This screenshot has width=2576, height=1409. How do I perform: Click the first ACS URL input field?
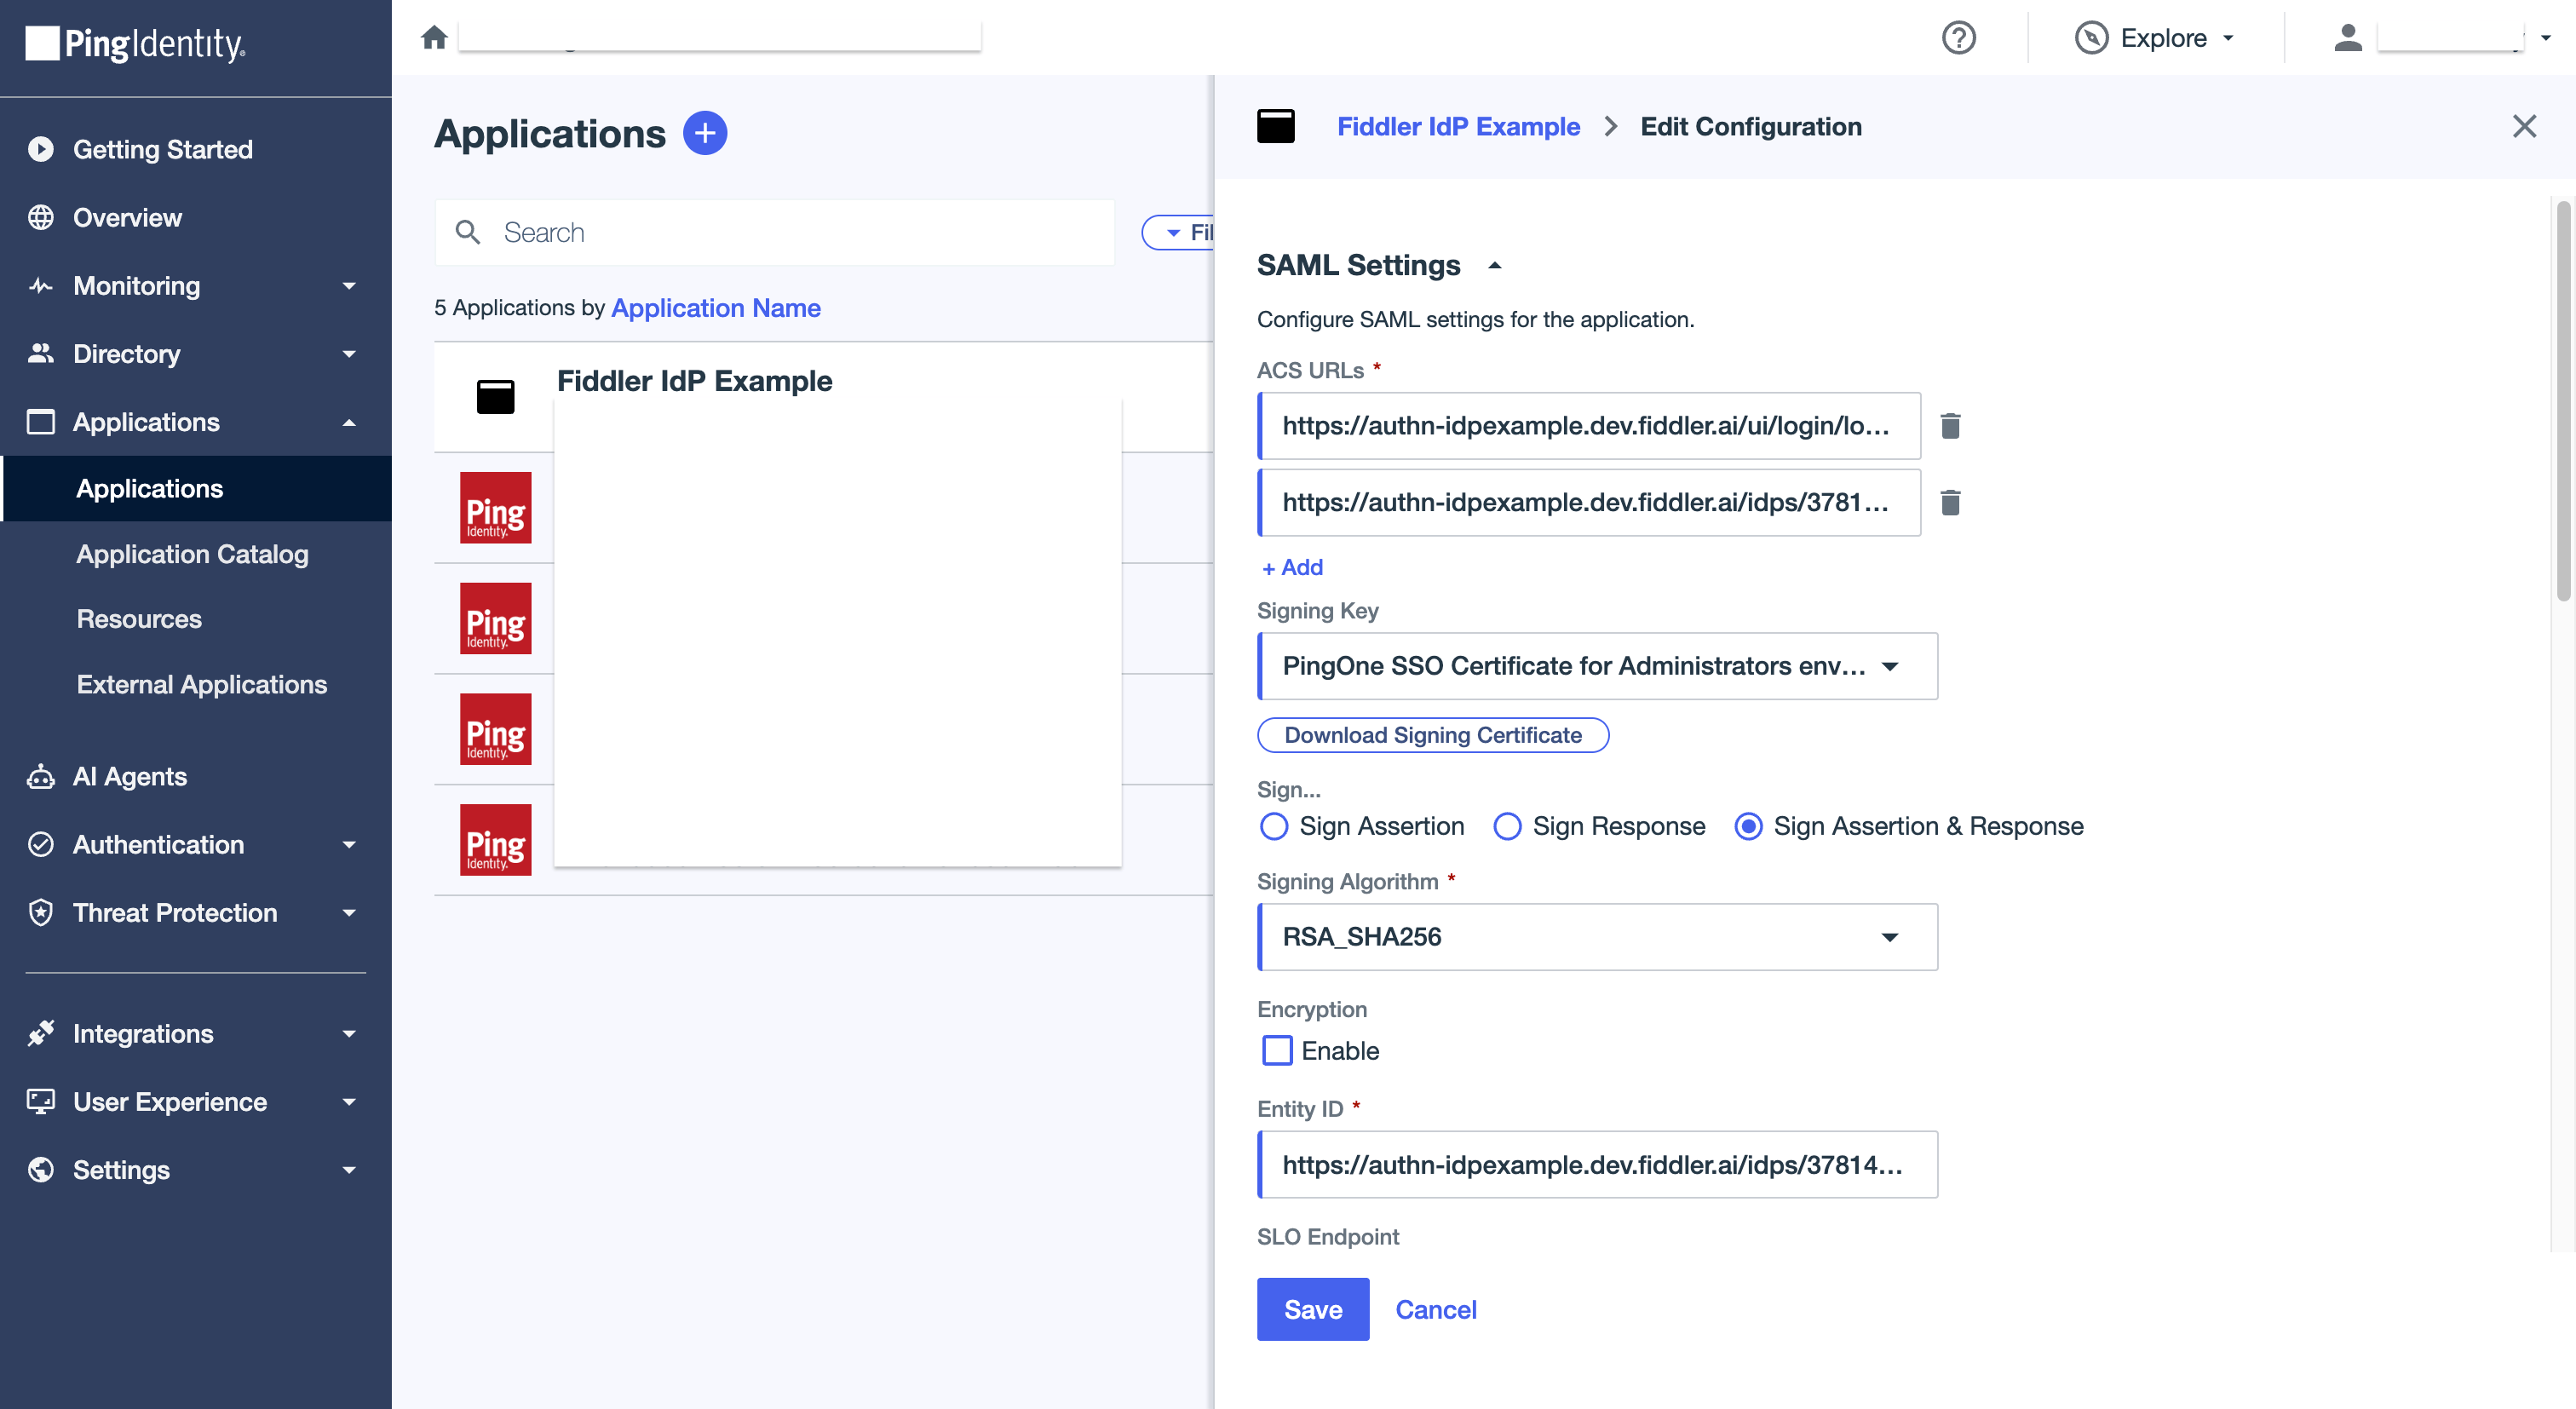(1589, 426)
